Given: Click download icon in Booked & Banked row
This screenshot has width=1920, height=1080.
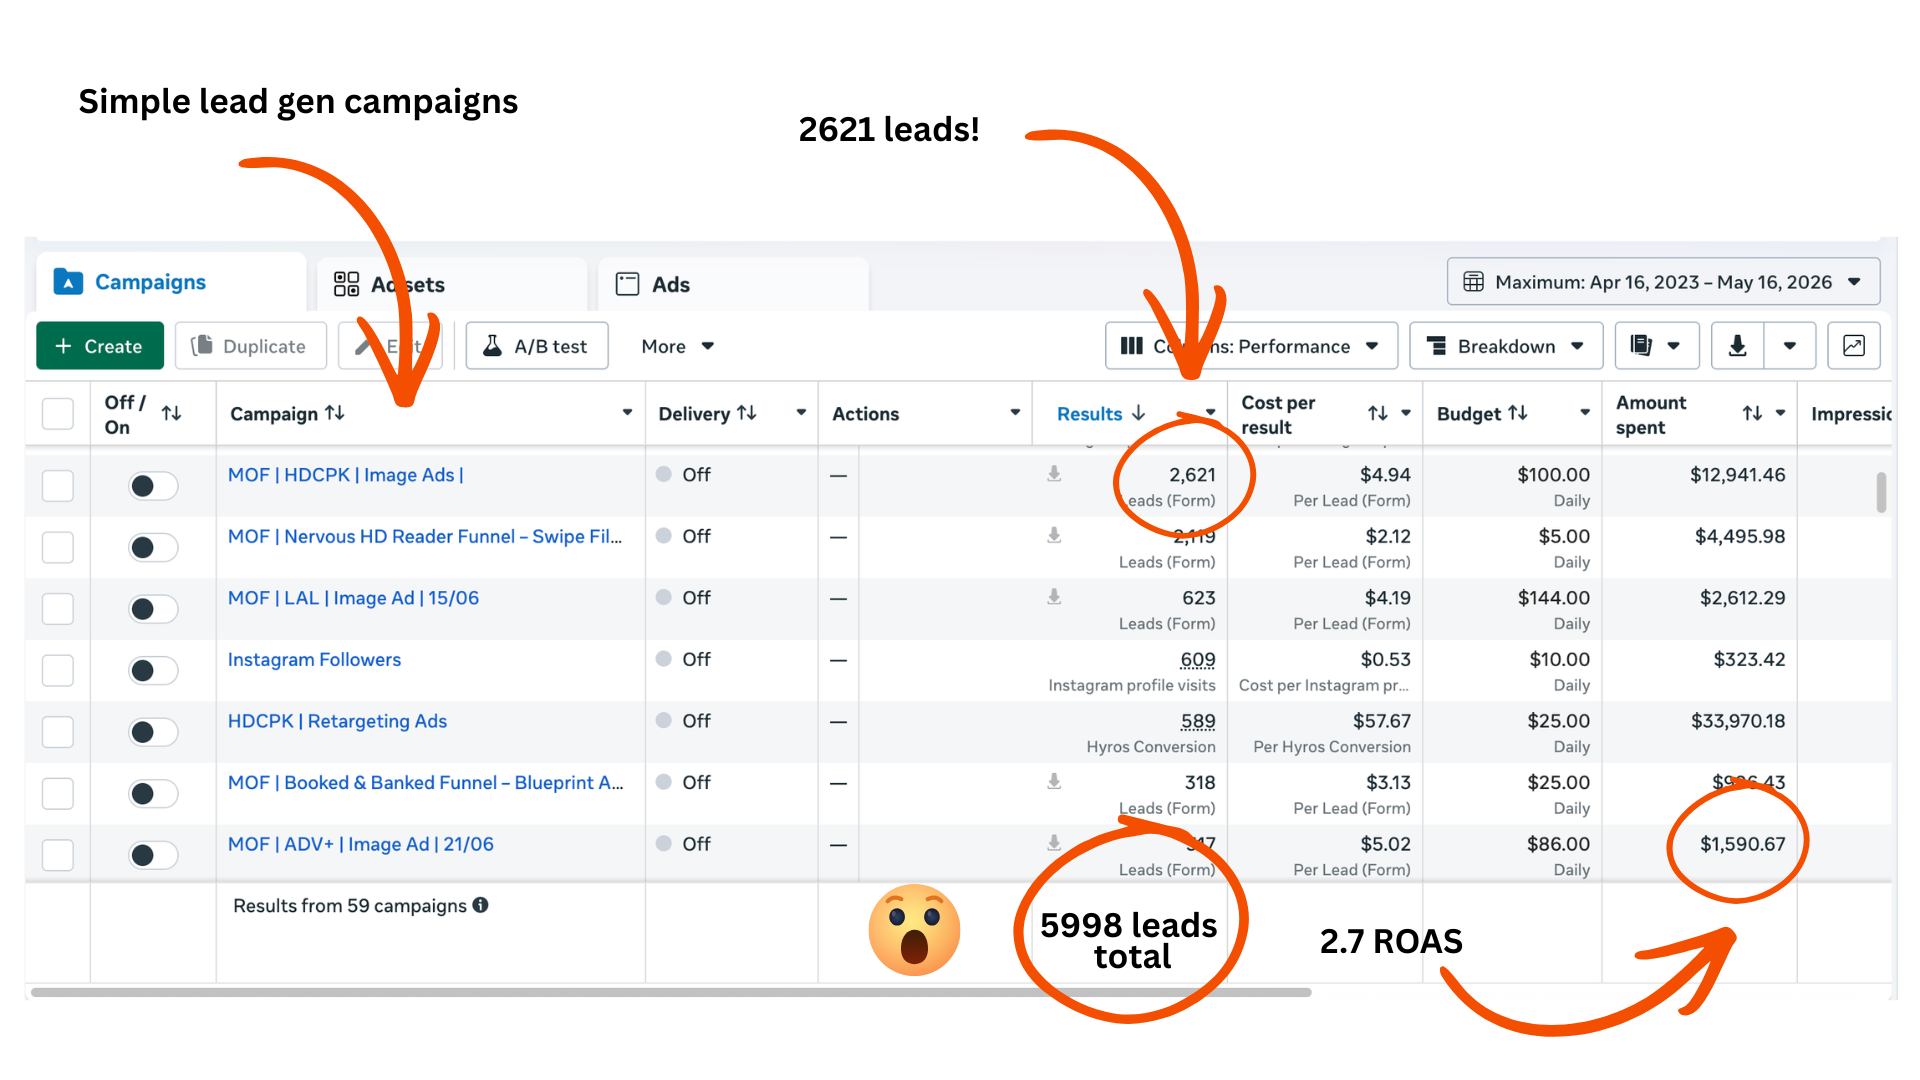Looking at the screenshot, I should click(1054, 782).
